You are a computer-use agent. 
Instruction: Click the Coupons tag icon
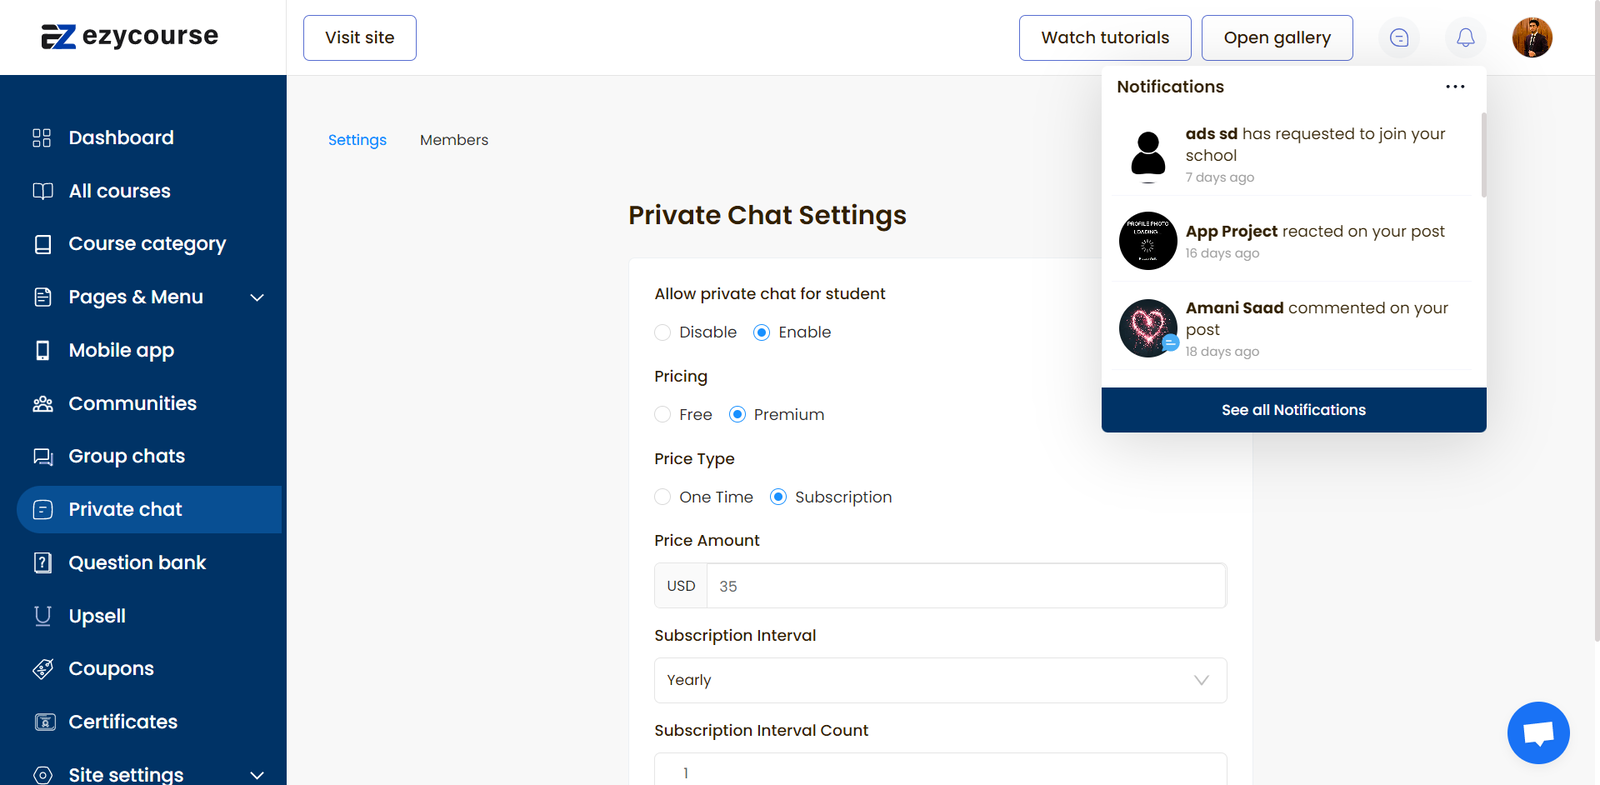[42, 669]
